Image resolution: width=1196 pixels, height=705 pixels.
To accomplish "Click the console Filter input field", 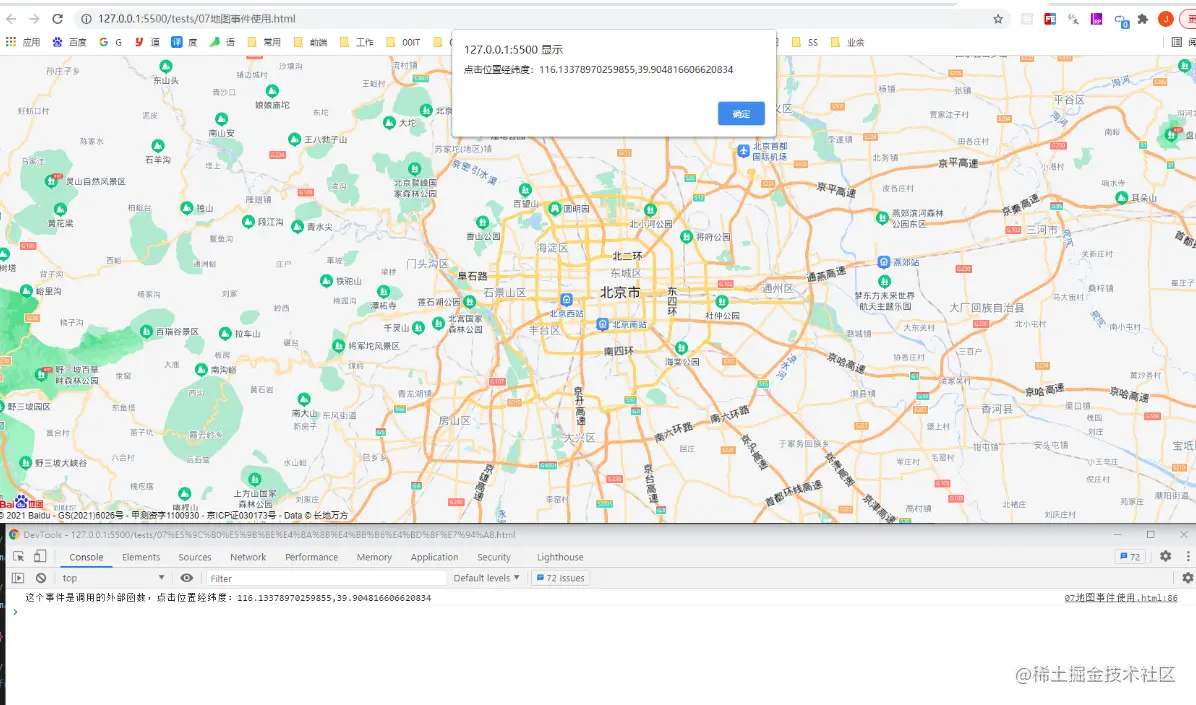I will (x=326, y=578).
